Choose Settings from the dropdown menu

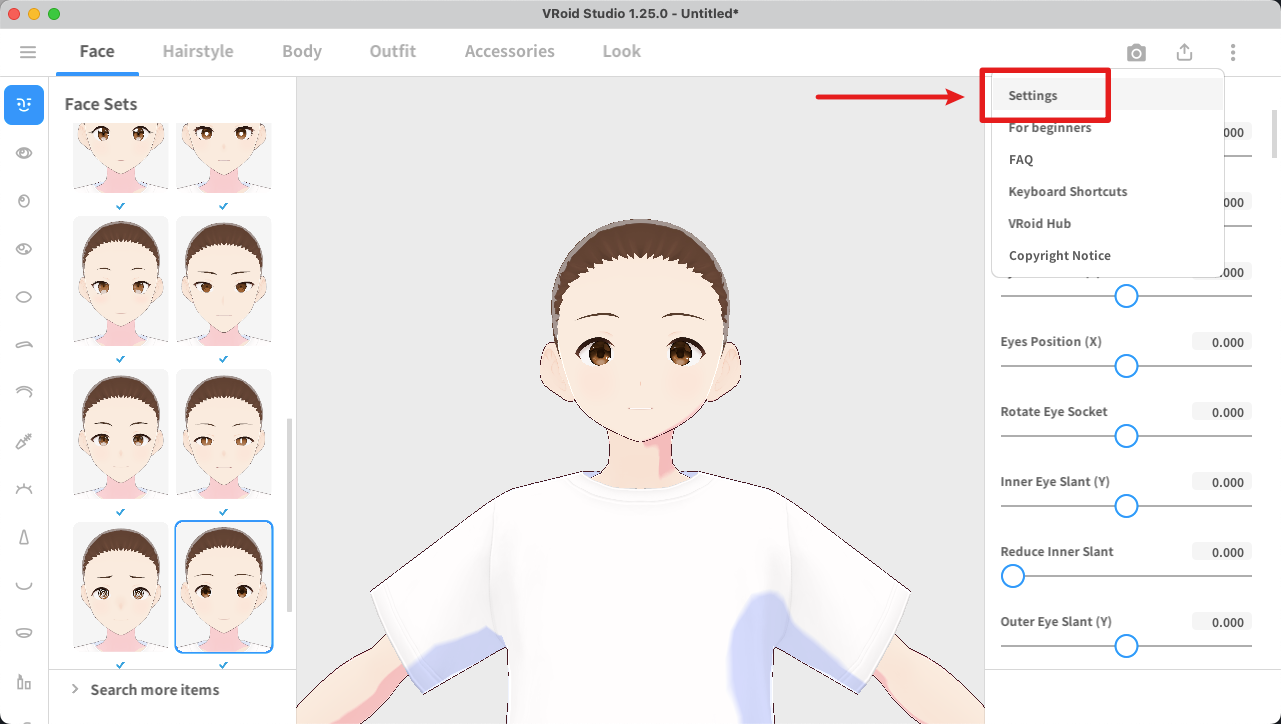[1033, 96]
